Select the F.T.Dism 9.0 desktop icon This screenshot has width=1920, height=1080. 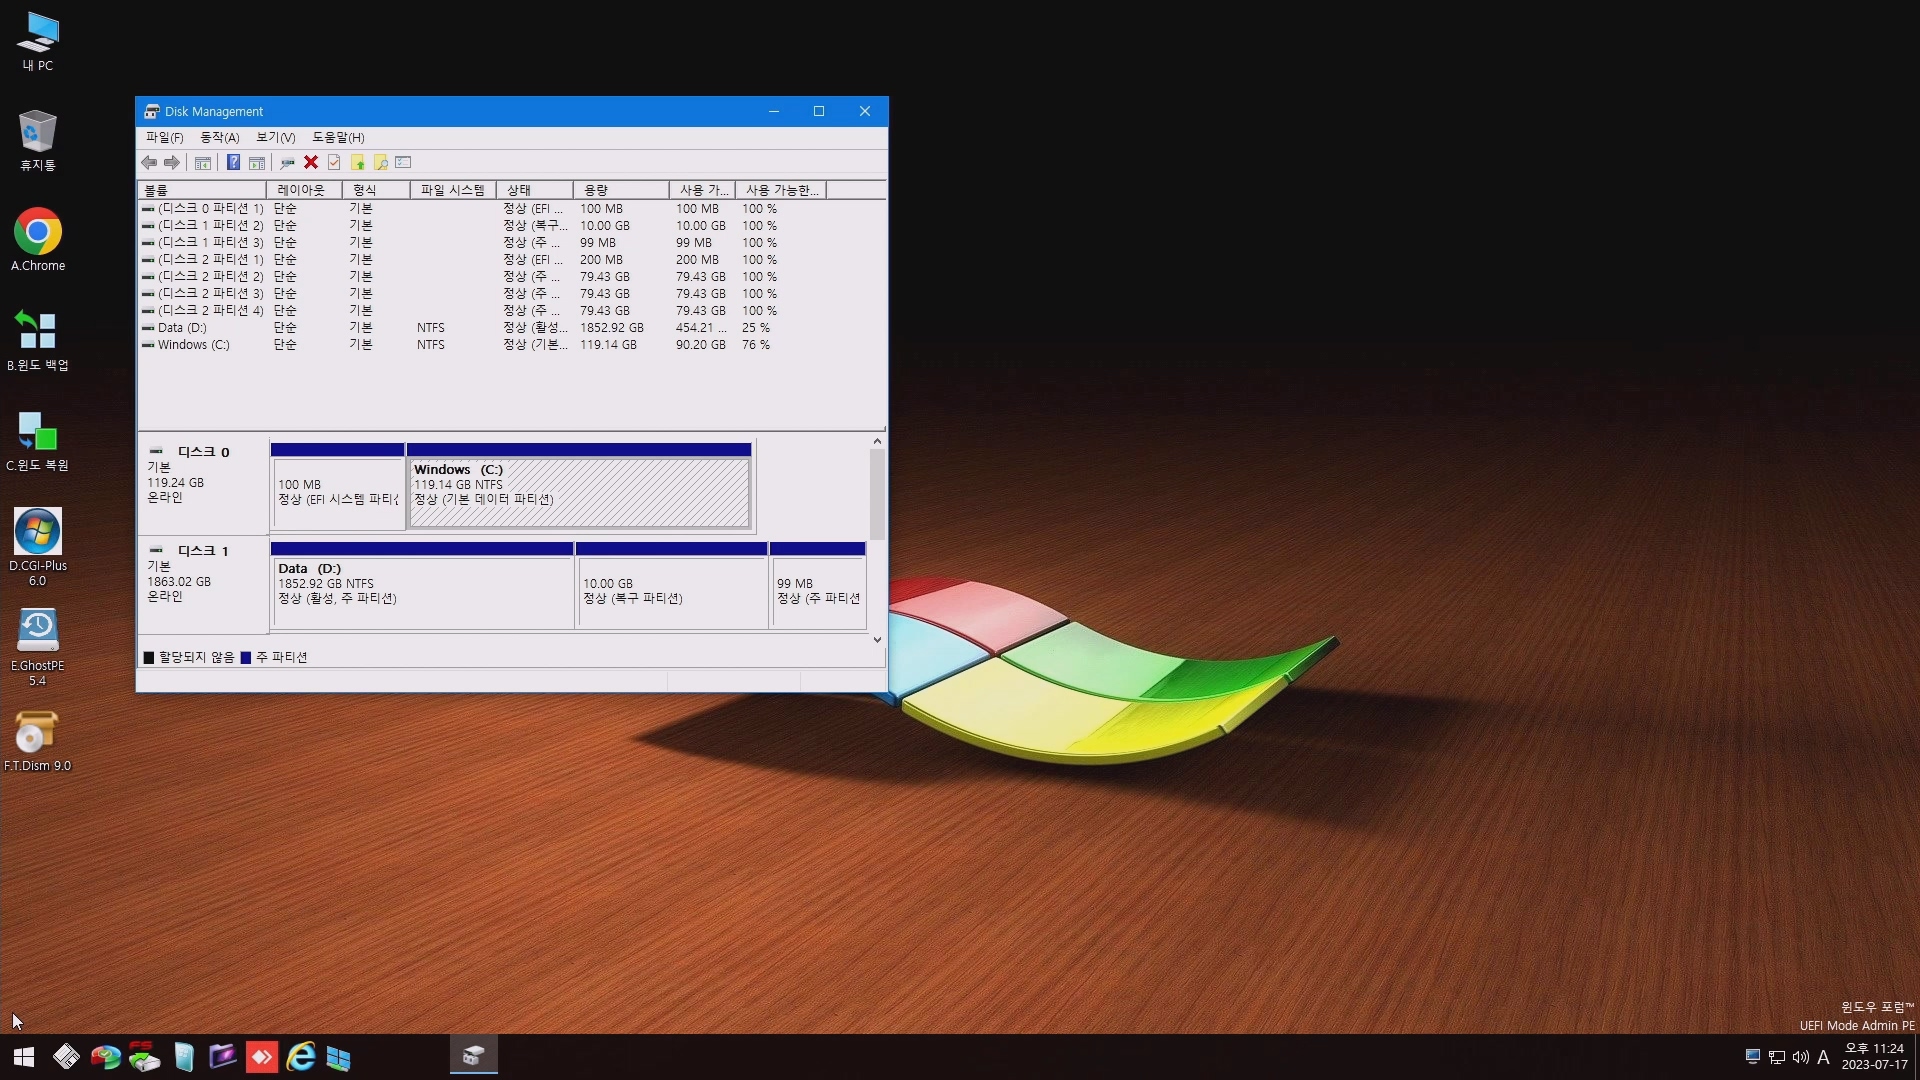(38, 740)
